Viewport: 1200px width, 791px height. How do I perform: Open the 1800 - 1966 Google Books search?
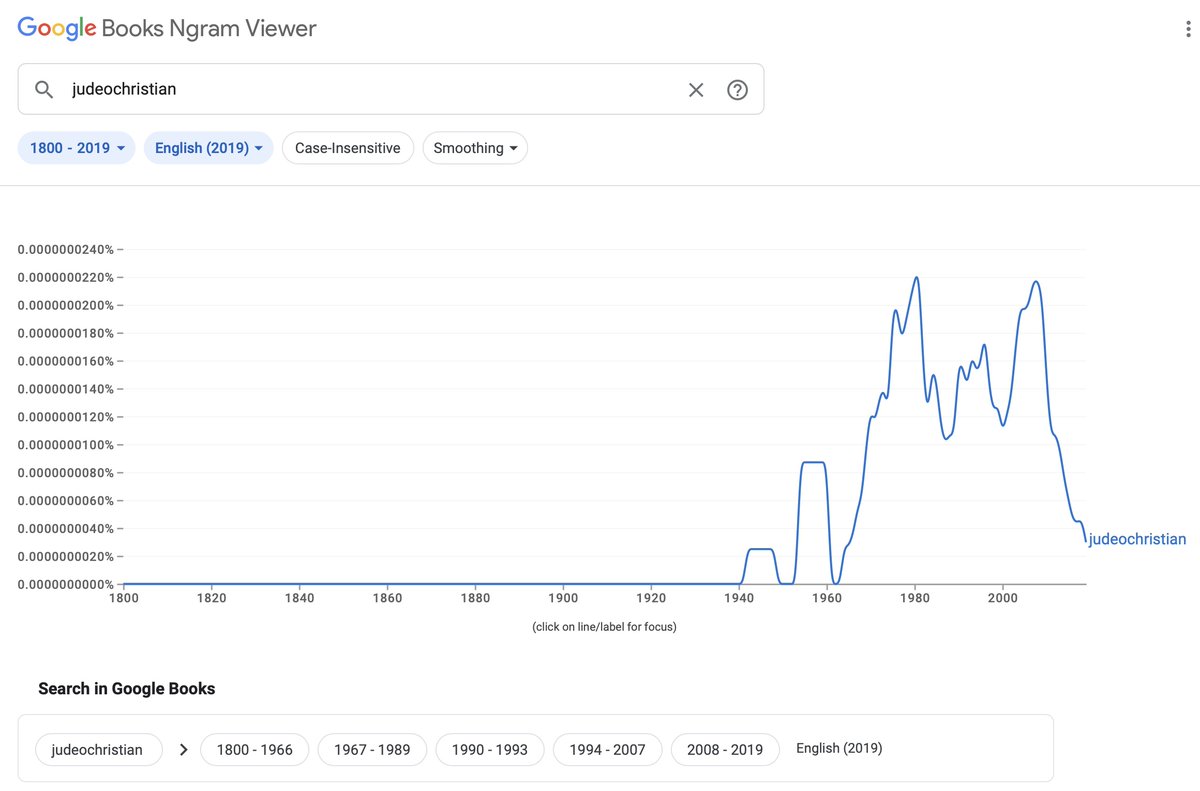tap(255, 749)
